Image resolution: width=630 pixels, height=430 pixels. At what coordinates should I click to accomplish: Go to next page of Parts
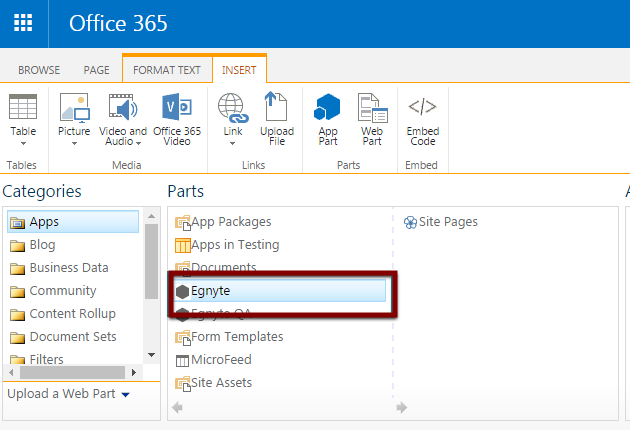point(401,408)
